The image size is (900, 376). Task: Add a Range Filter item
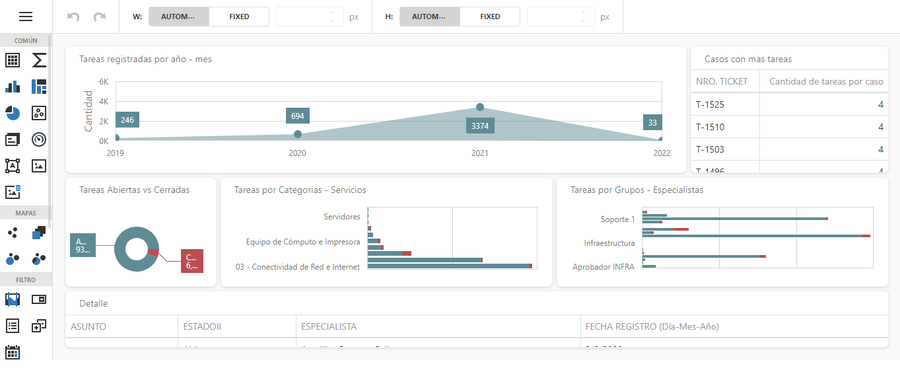click(13, 299)
